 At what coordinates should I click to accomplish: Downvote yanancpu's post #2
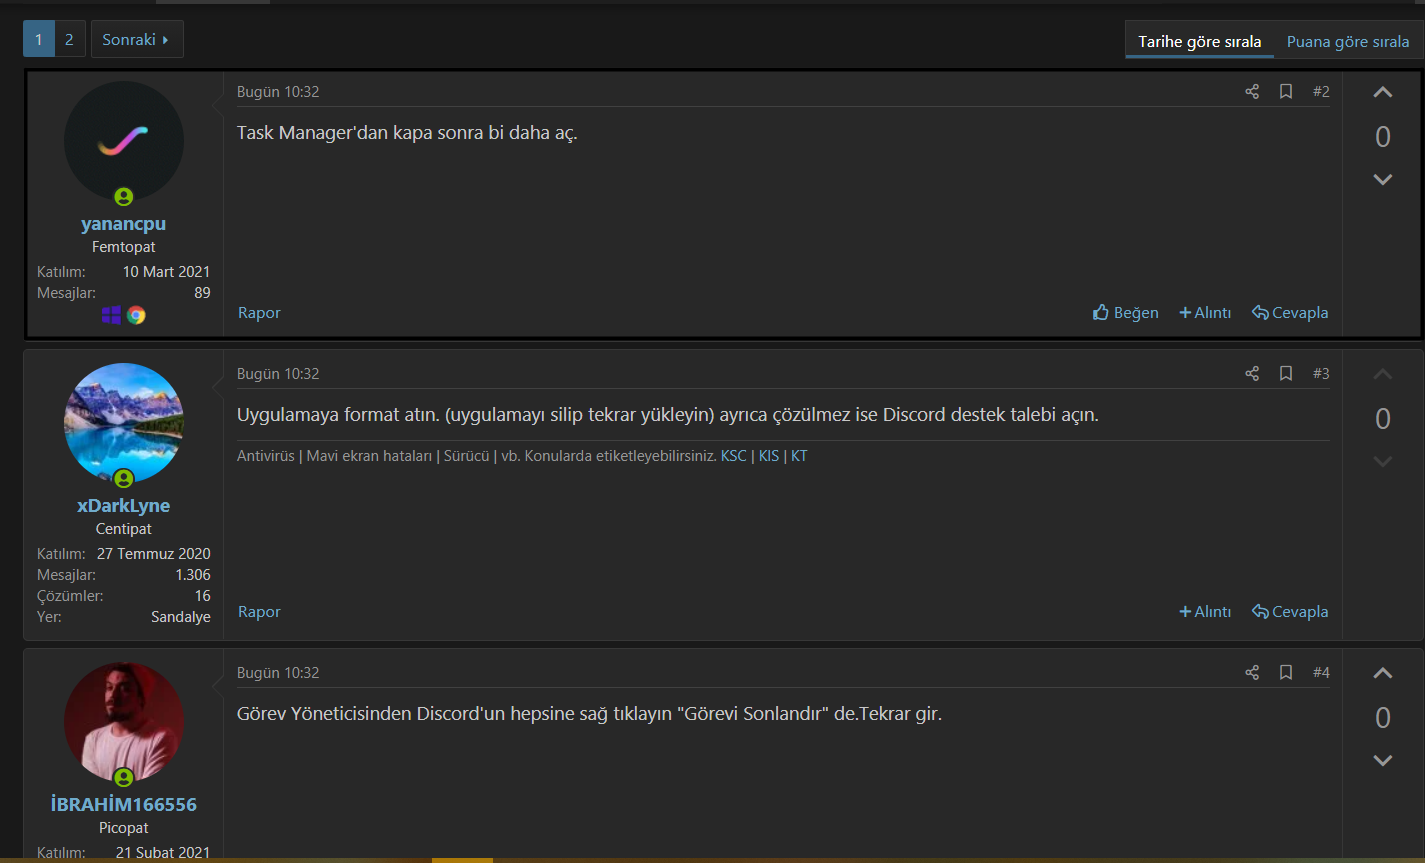[1382, 180]
